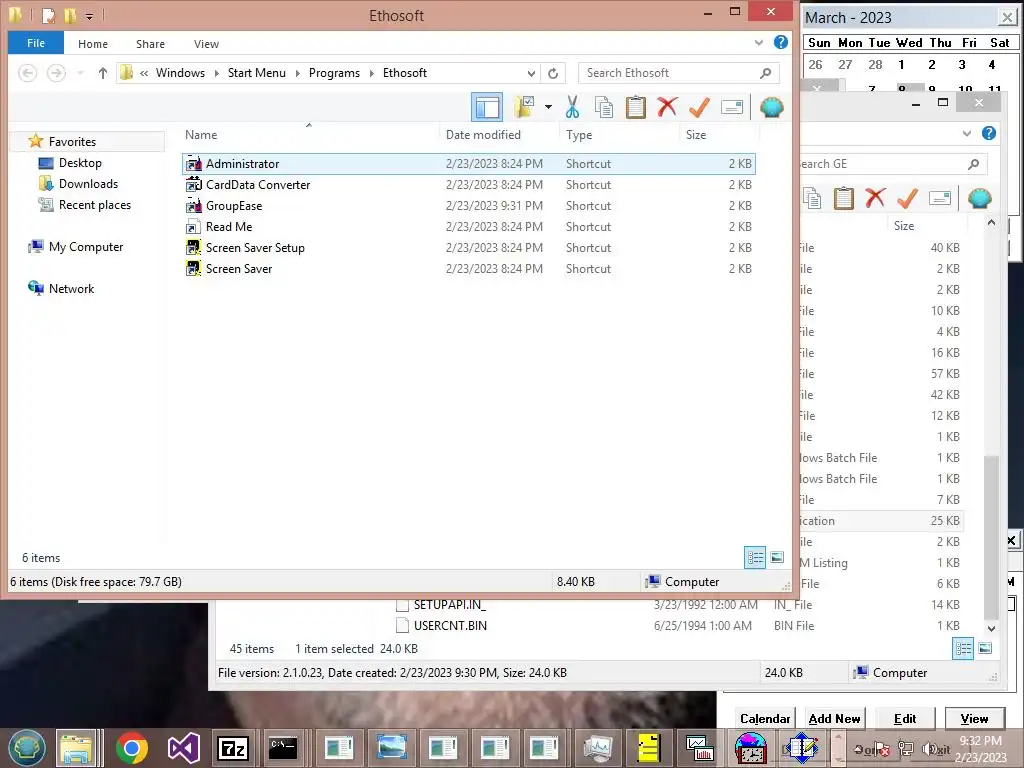Click the Cut scissors icon in Ethosoft toolbar

(573, 107)
